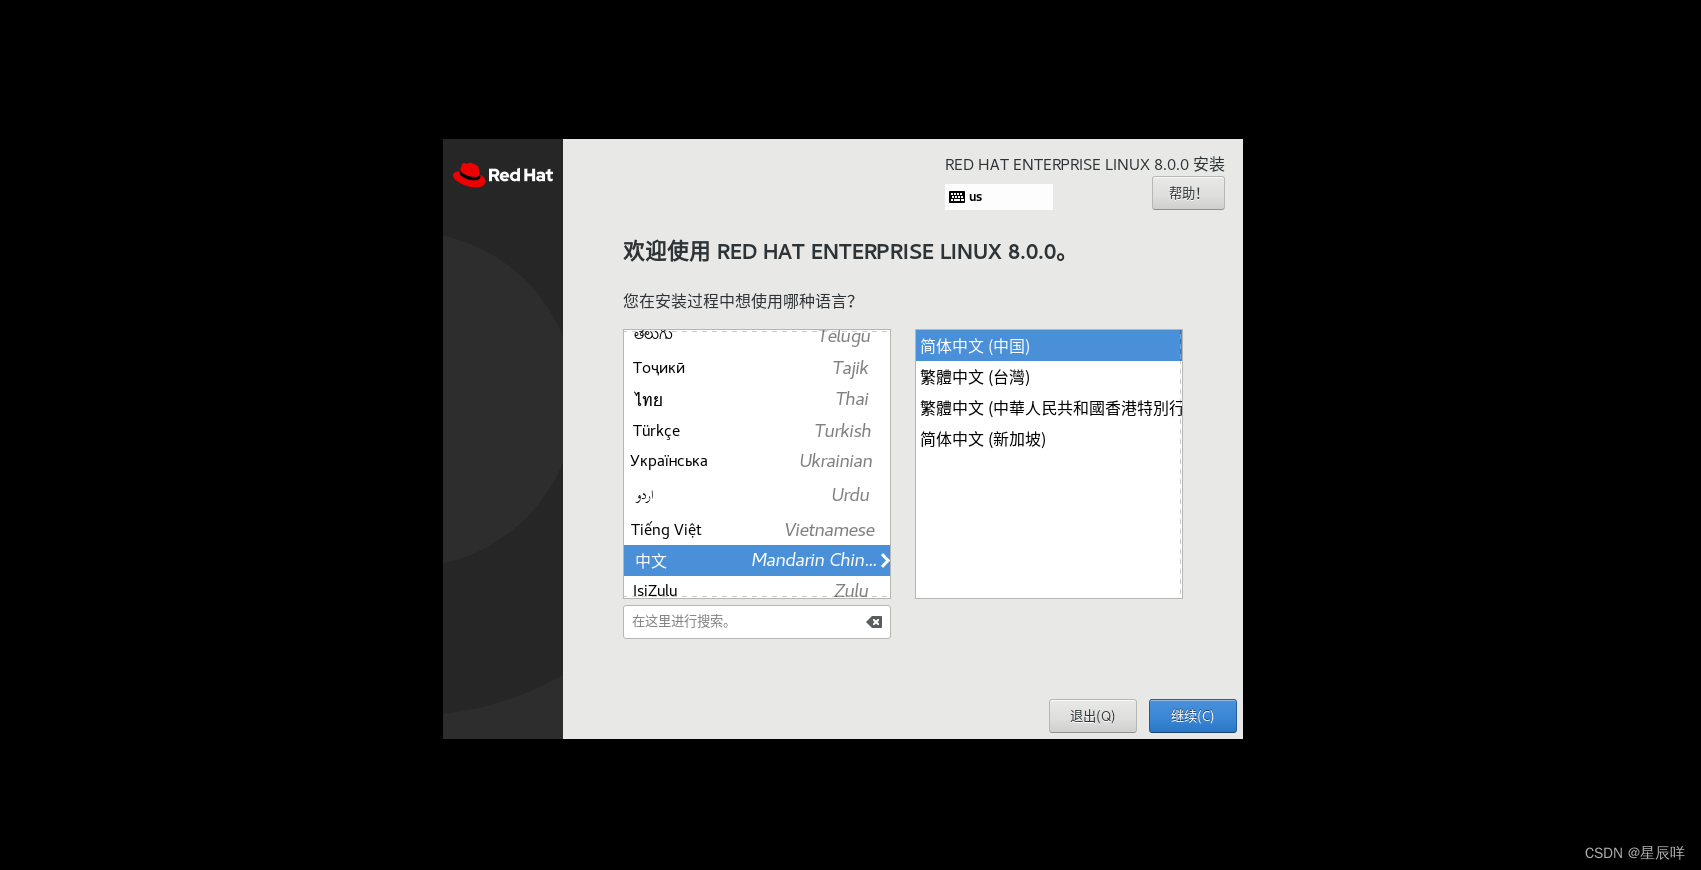Select the Urdu language row
Image resolution: width=1701 pixels, height=870 pixels.
[x=756, y=495]
